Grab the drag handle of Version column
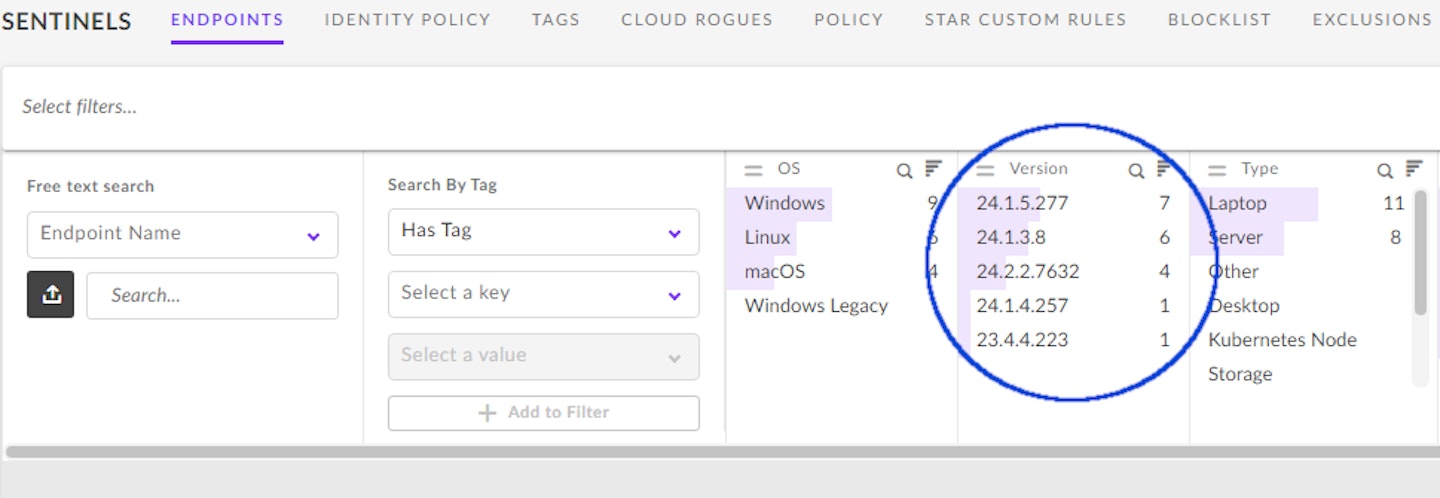Image resolution: width=1440 pixels, height=498 pixels. 986,171
